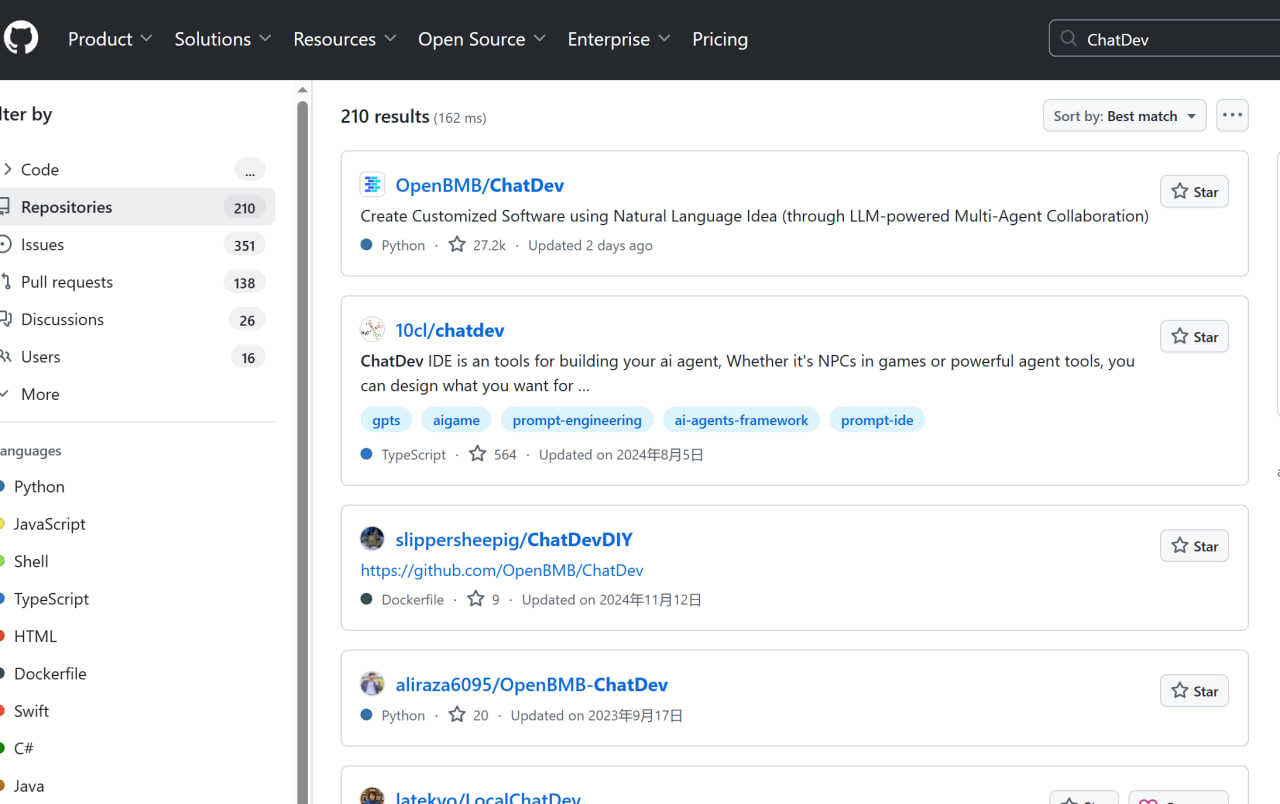Select the Discussions filter
Screen dimensions: 1280x804
[x=135, y=319]
